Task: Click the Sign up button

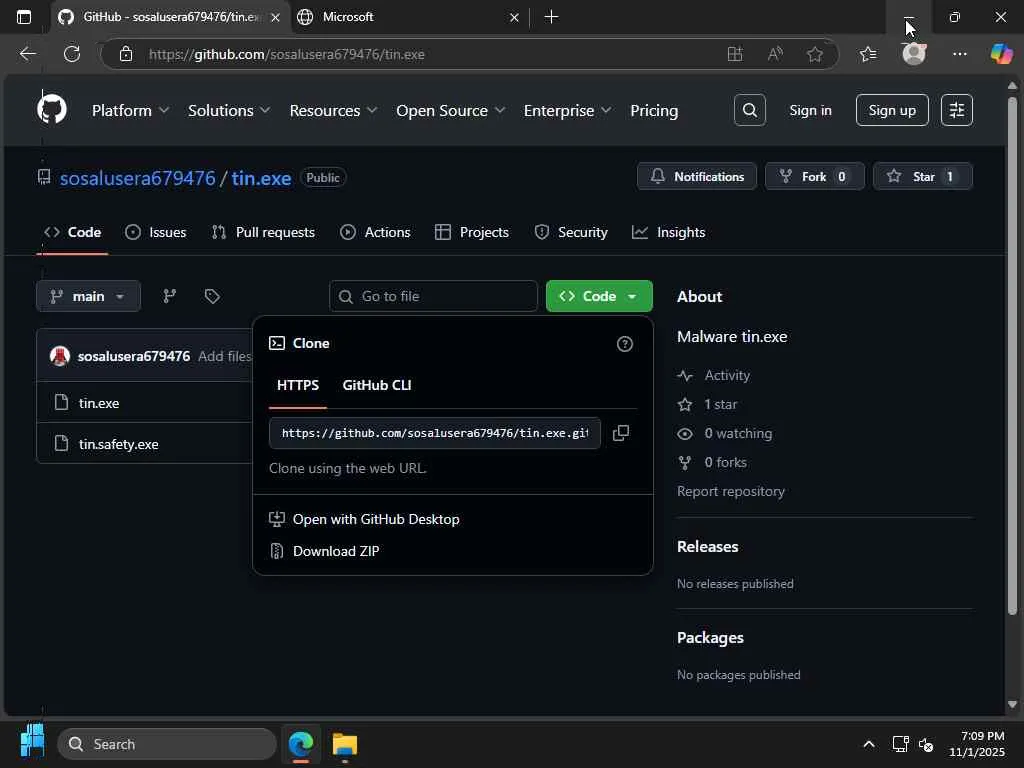Action: [x=891, y=110]
